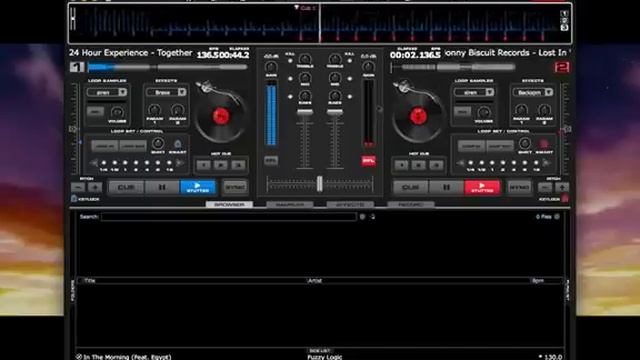Click deck 1 song progress bar
This screenshot has height=360, width=640.
pos(167,67)
